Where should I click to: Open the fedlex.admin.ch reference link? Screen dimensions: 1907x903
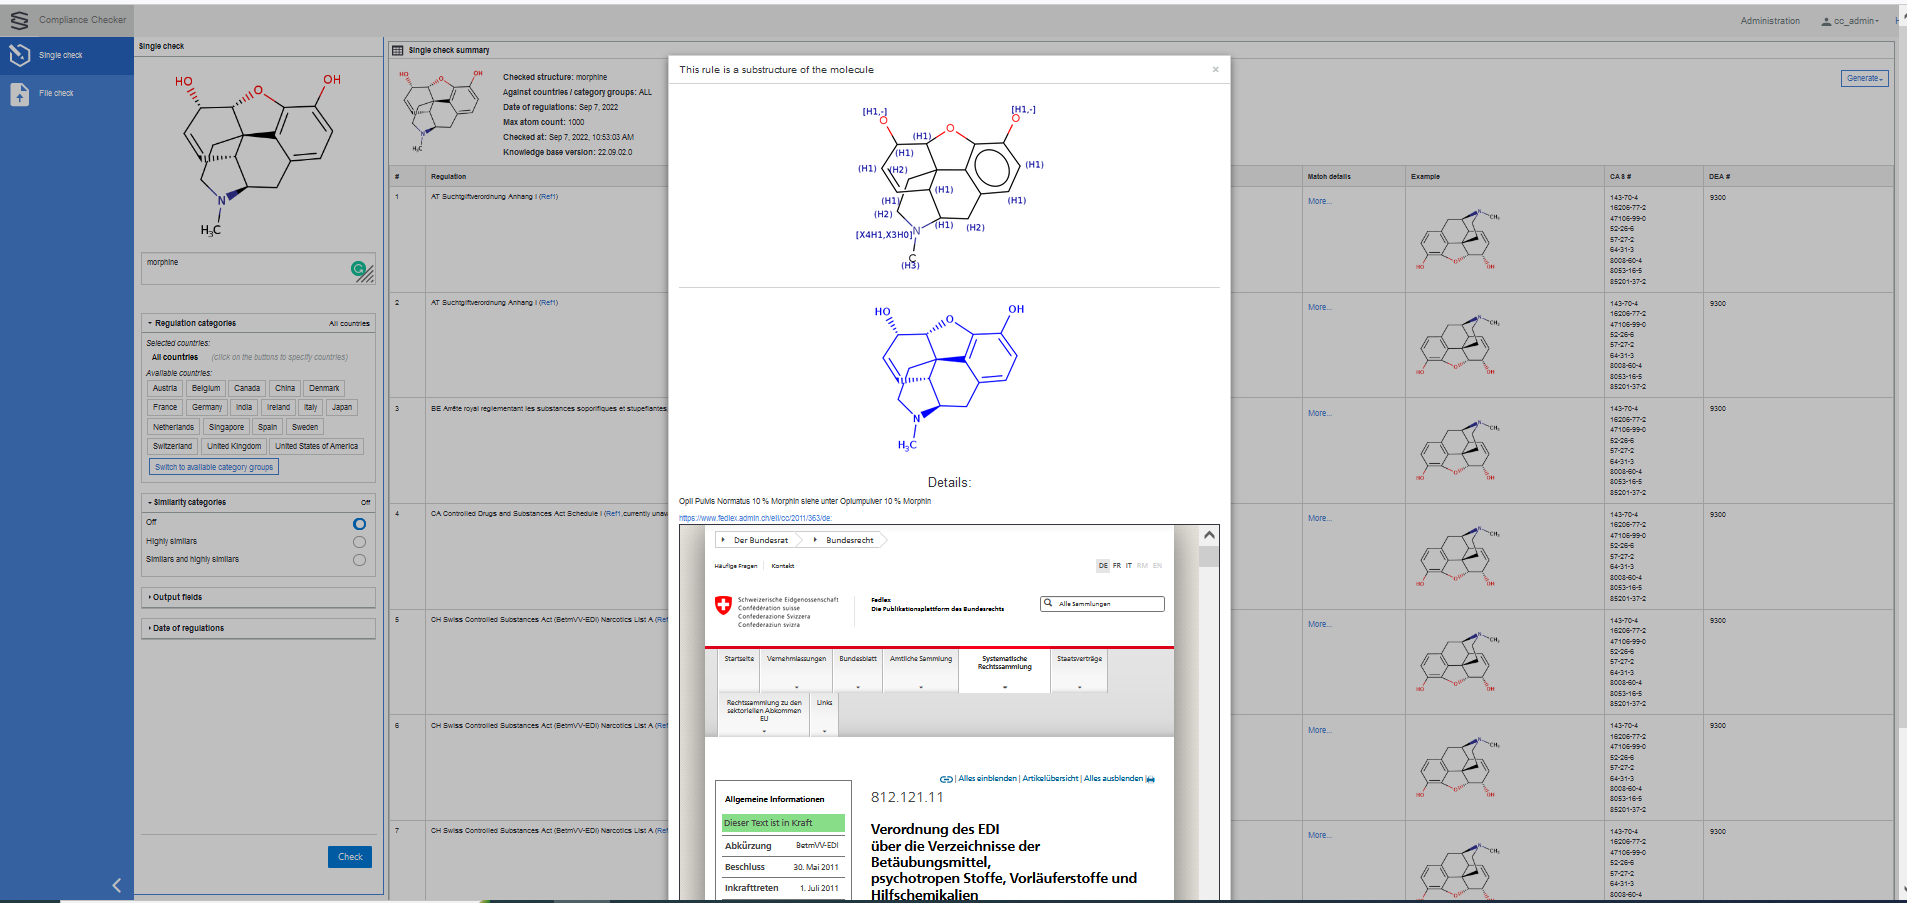point(755,518)
